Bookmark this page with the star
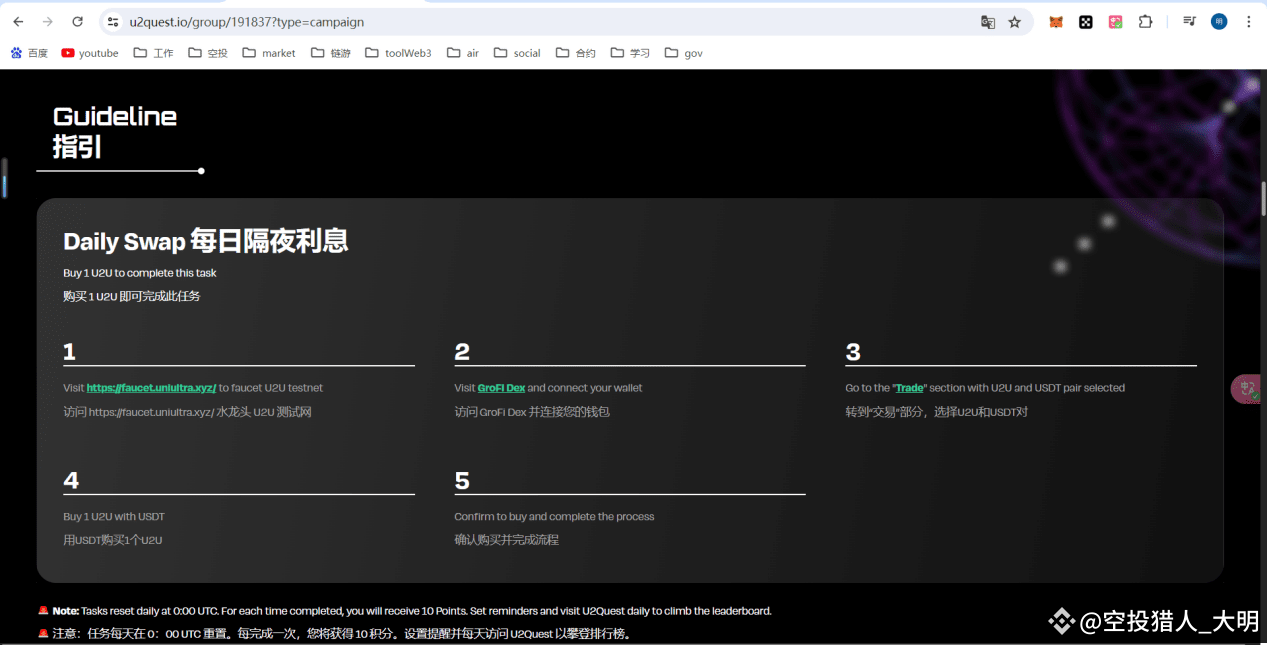The height and width of the screenshot is (645, 1267). 1015,21
